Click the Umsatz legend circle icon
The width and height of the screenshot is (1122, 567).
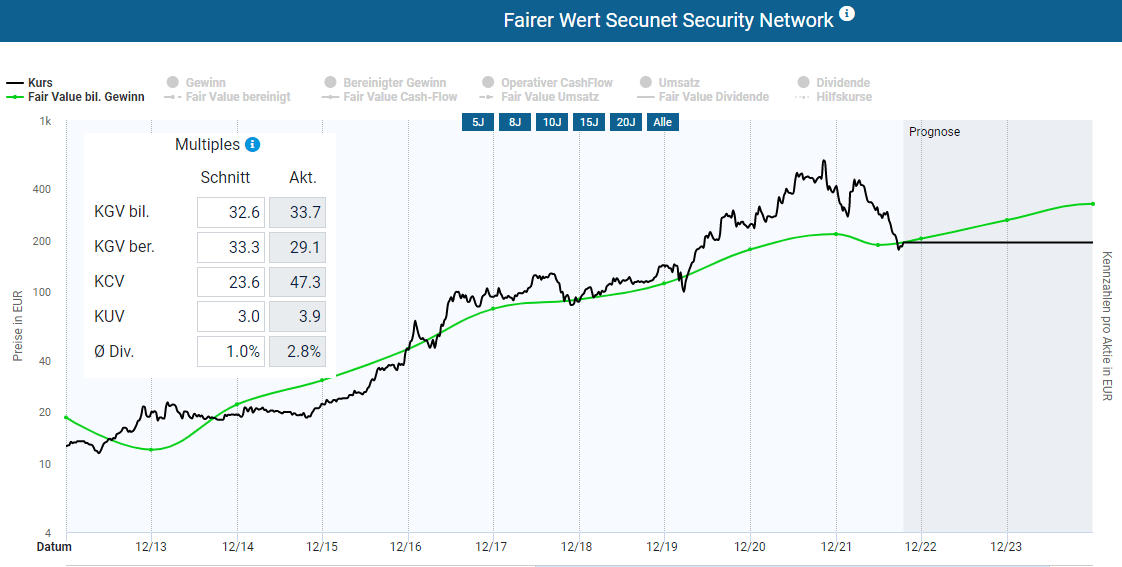(x=645, y=82)
